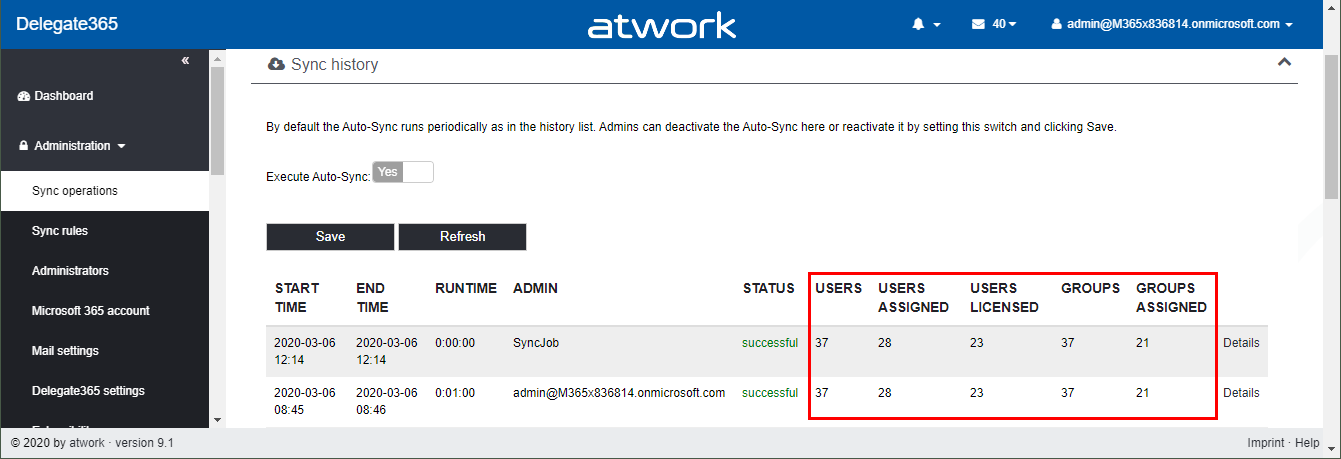Open the mail envelope icon with 40
The width and height of the screenshot is (1341, 459).
[x=978, y=24]
